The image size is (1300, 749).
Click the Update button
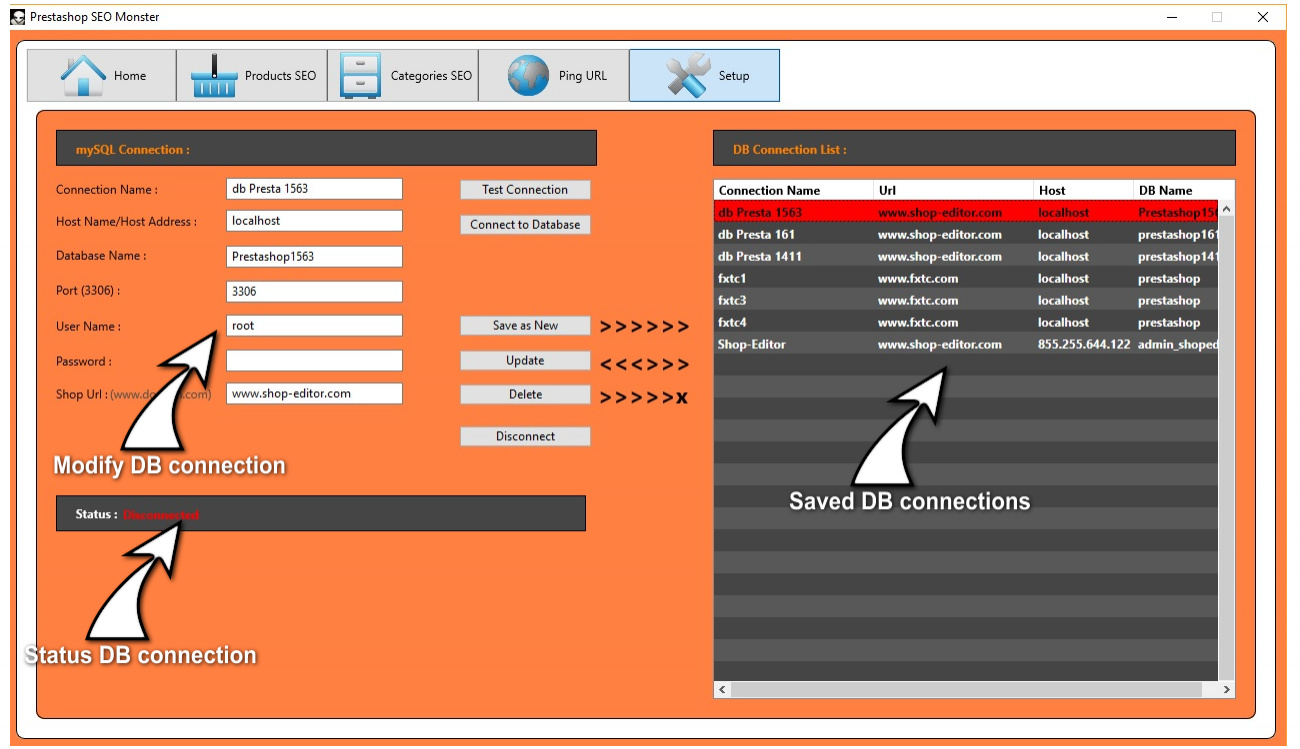(x=525, y=361)
